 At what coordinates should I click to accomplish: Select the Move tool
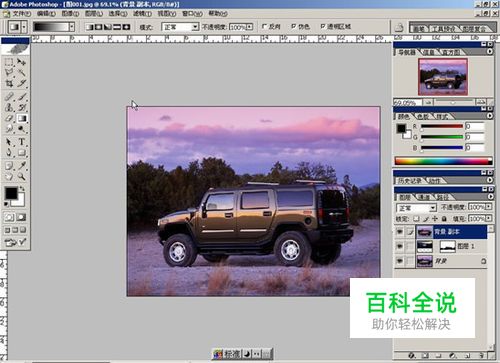click(22, 62)
